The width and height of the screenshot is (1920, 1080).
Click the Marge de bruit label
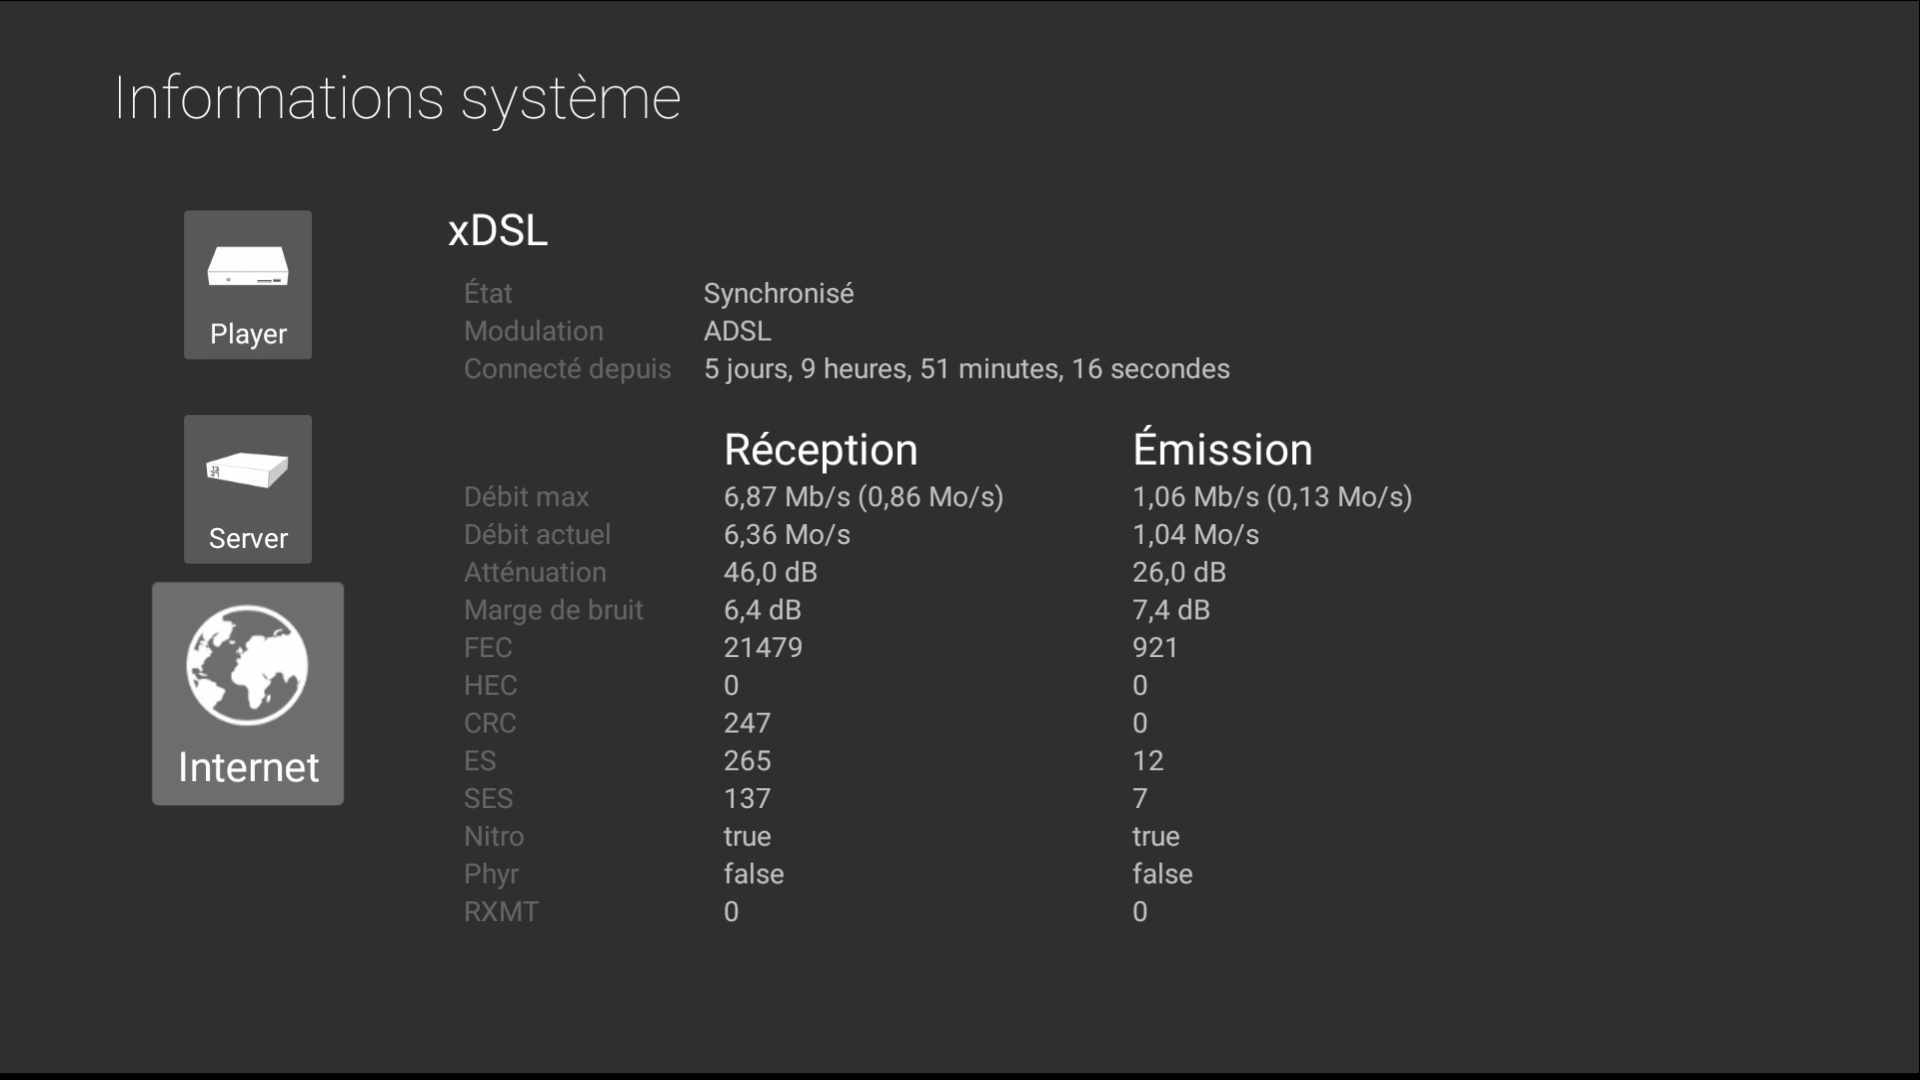tap(553, 610)
